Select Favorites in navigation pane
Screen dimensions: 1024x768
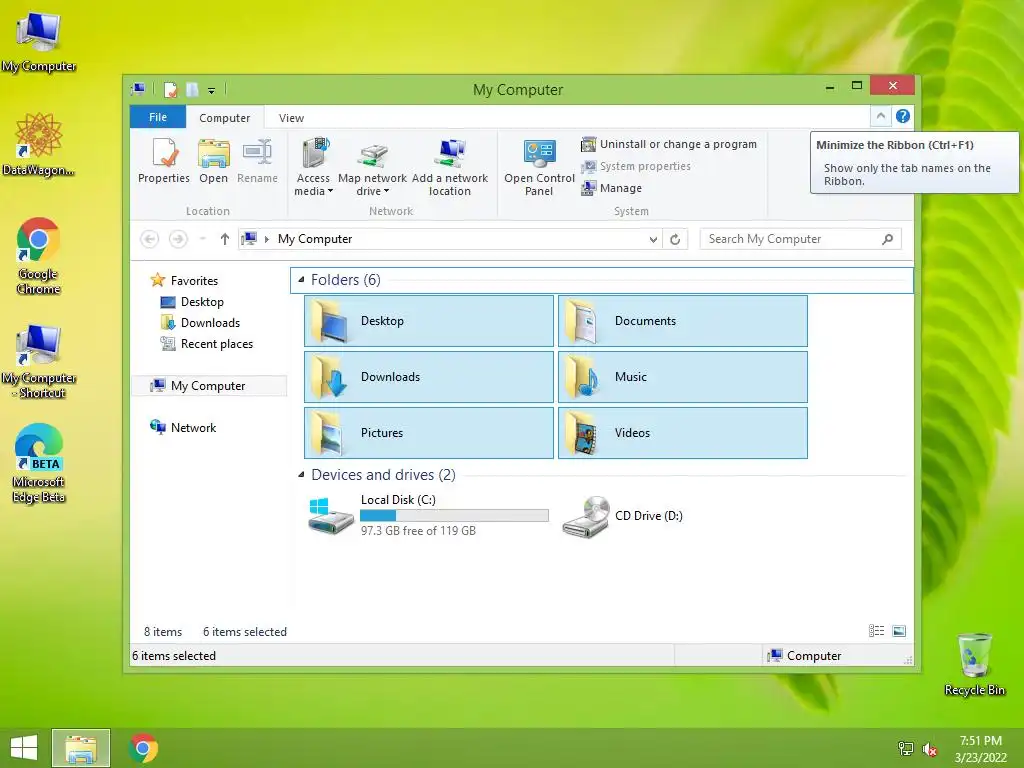click(185, 281)
